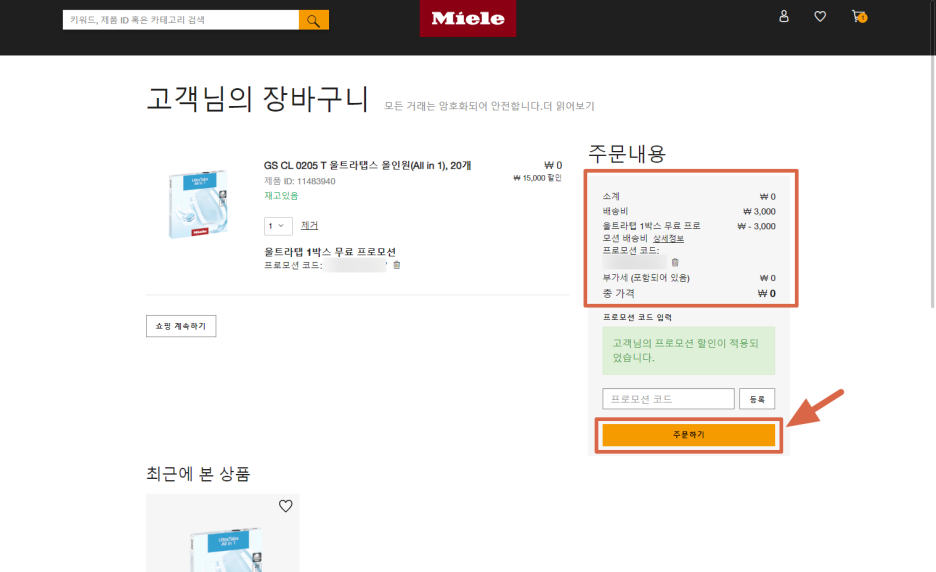The height and width of the screenshot is (572, 936).
Task: Select the 최근에 본 상품 heading
Action: click(198, 474)
